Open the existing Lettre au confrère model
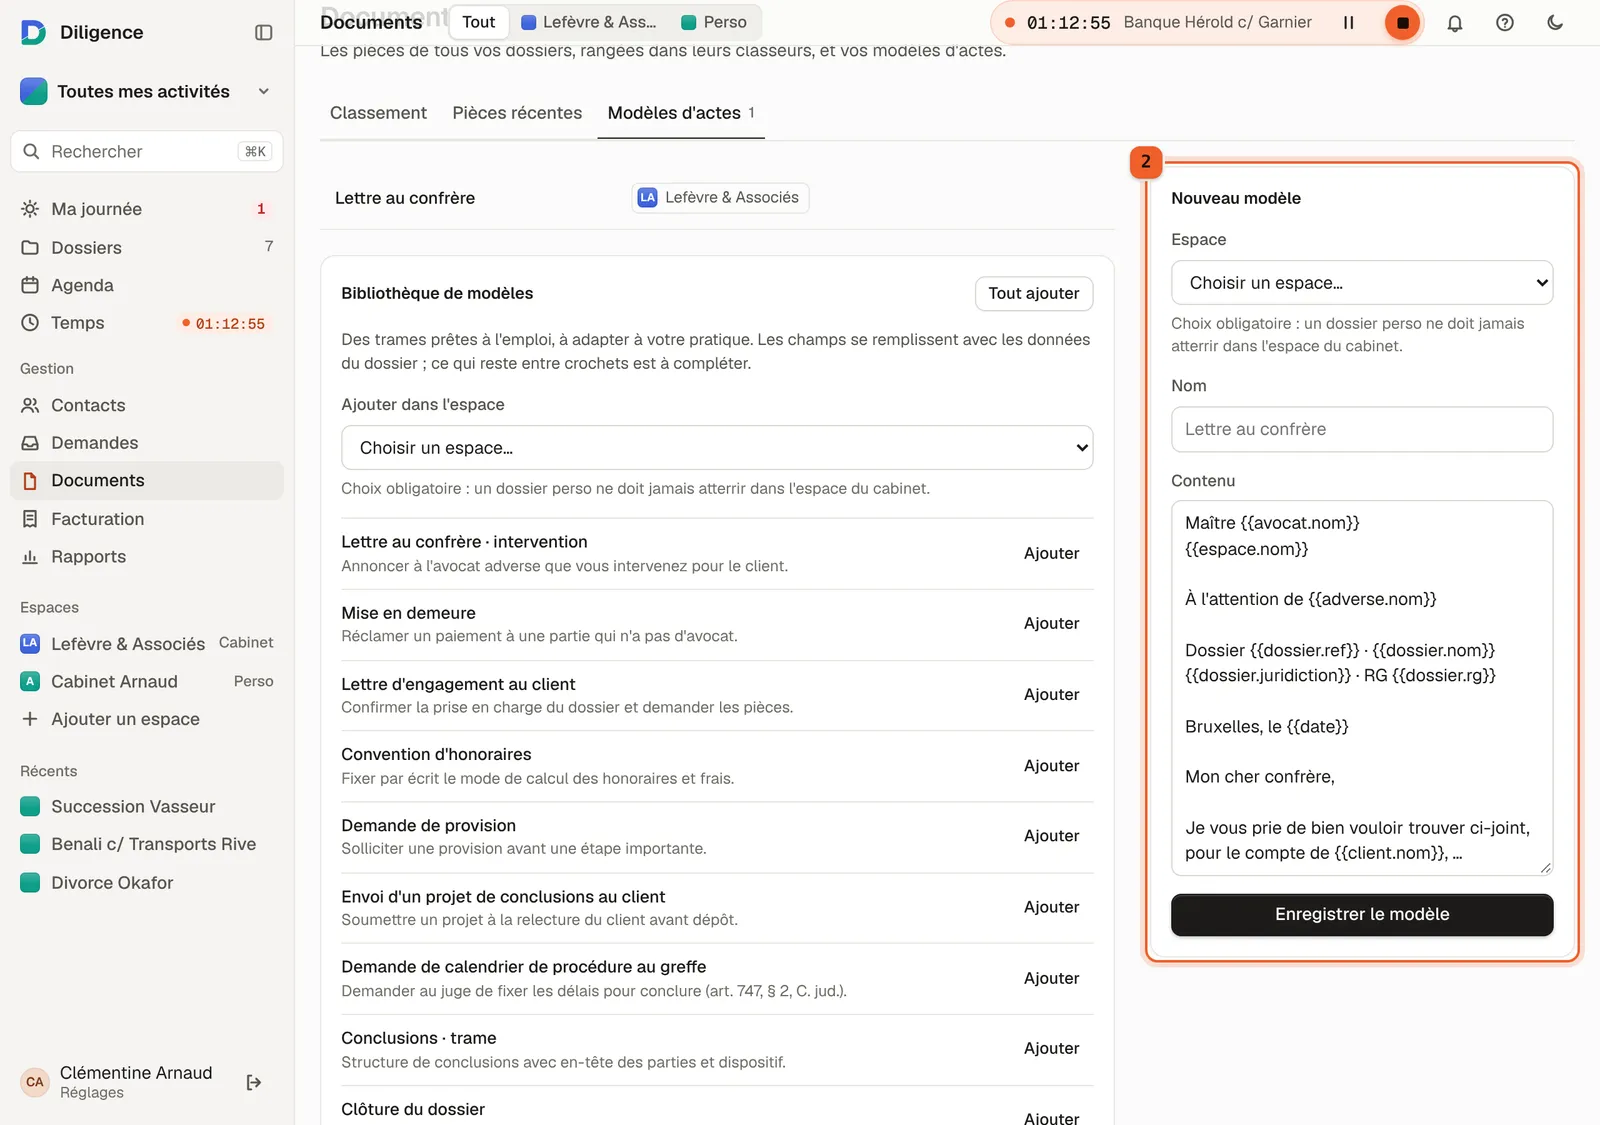The height and width of the screenshot is (1125, 1600). click(405, 198)
